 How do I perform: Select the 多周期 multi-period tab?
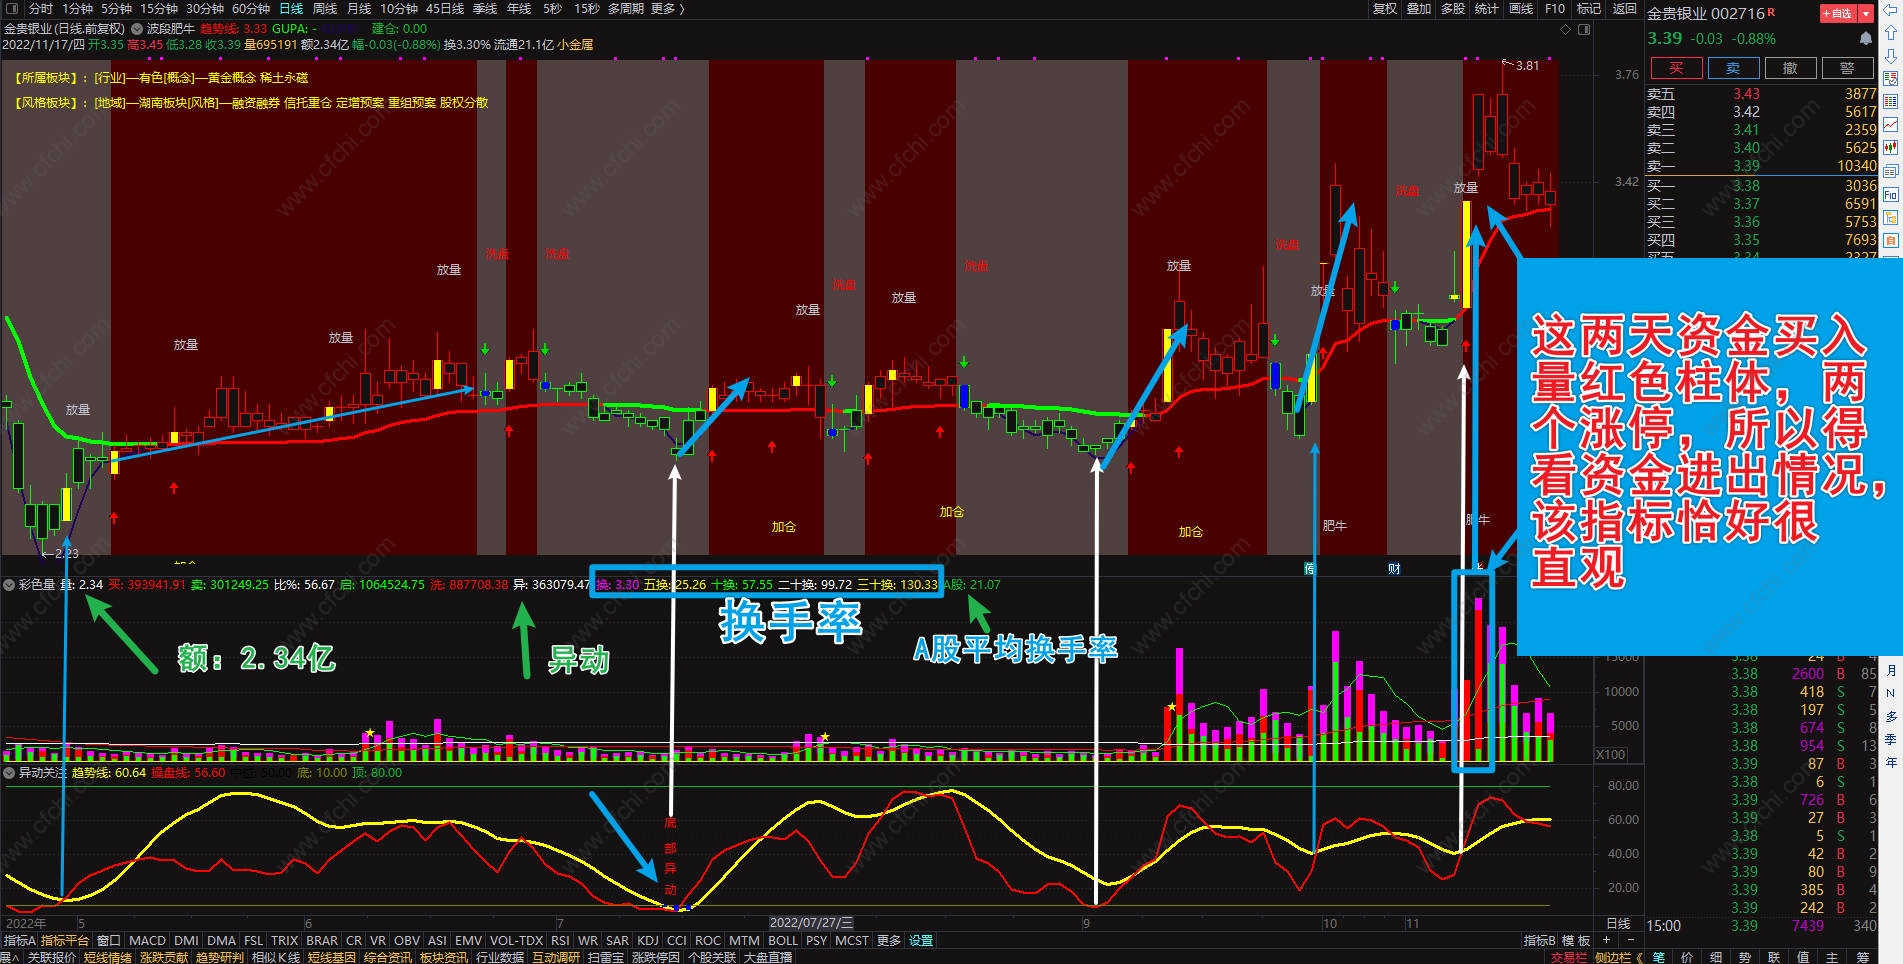626,9
